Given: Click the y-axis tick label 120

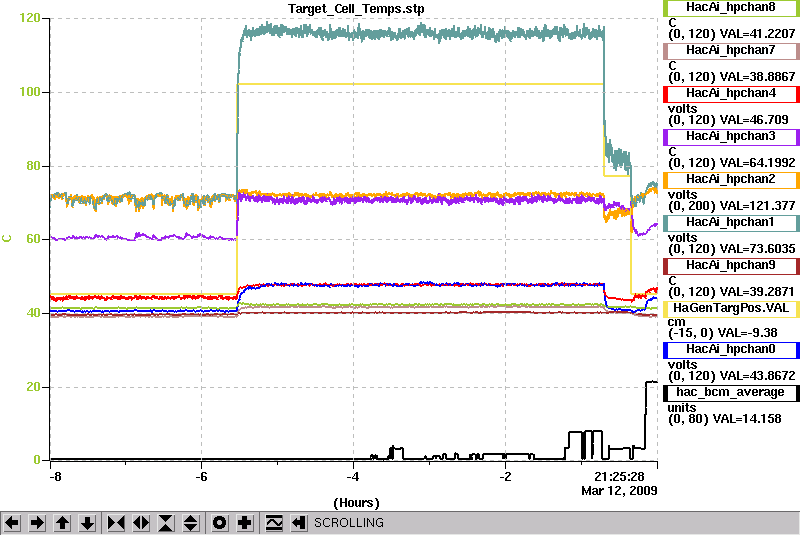Looking at the screenshot, I should pyautogui.click(x=30, y=18).
